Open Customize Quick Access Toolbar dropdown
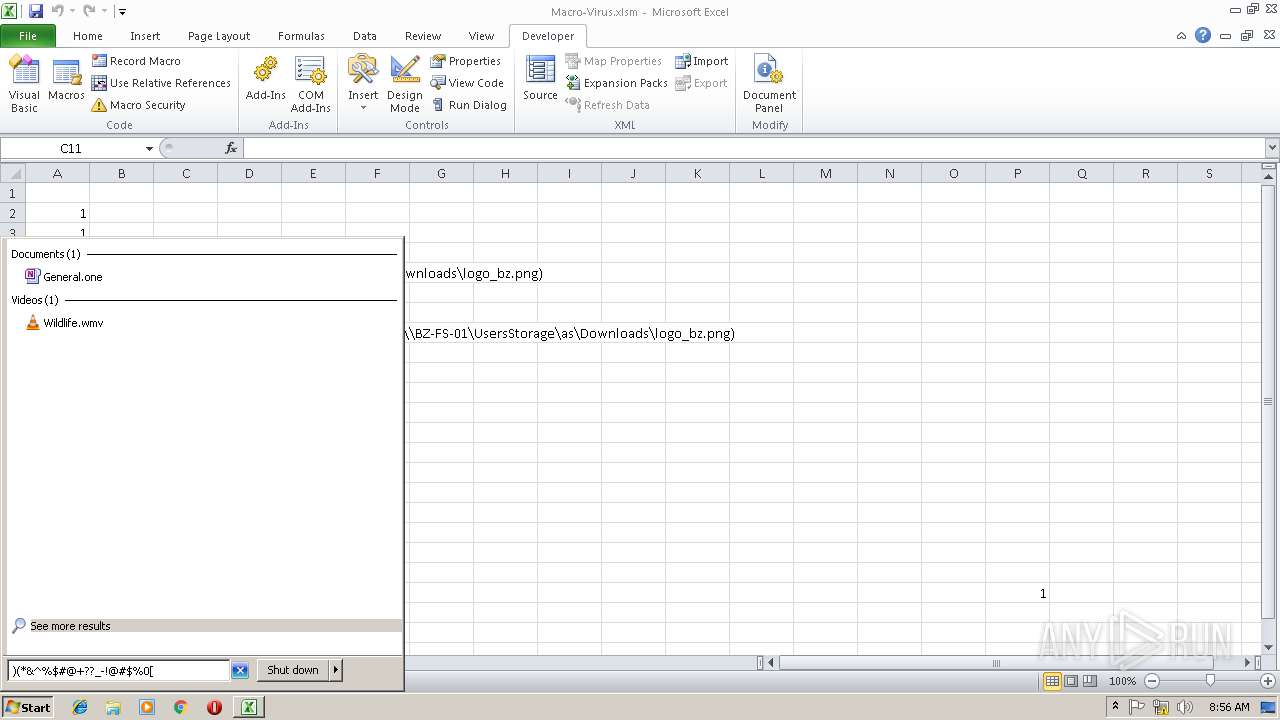The image size is (1280, 720). tap(122, 12)
